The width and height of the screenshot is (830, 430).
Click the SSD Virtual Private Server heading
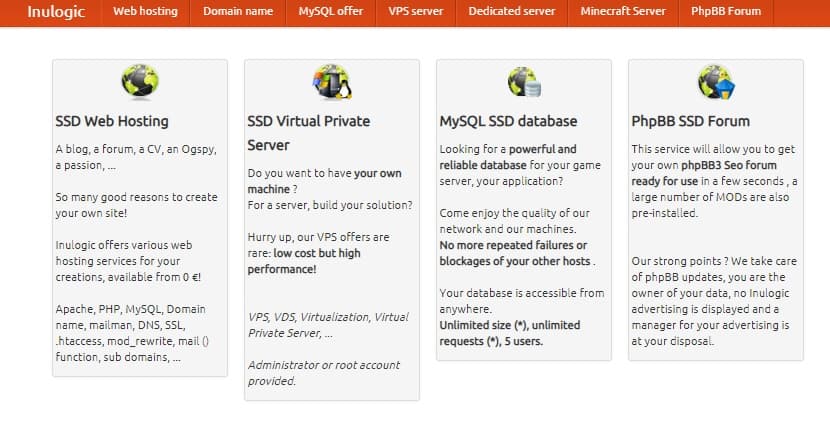[309, 133]
